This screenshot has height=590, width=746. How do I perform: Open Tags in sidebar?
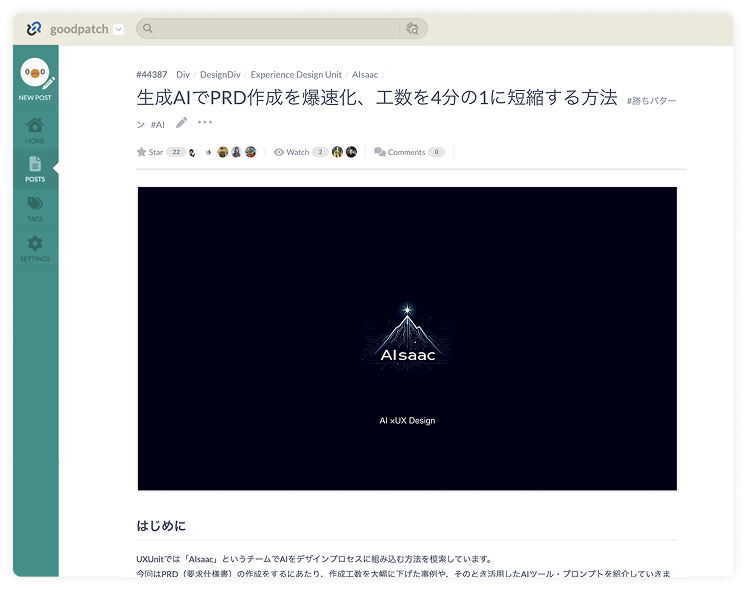pos(35,209)
